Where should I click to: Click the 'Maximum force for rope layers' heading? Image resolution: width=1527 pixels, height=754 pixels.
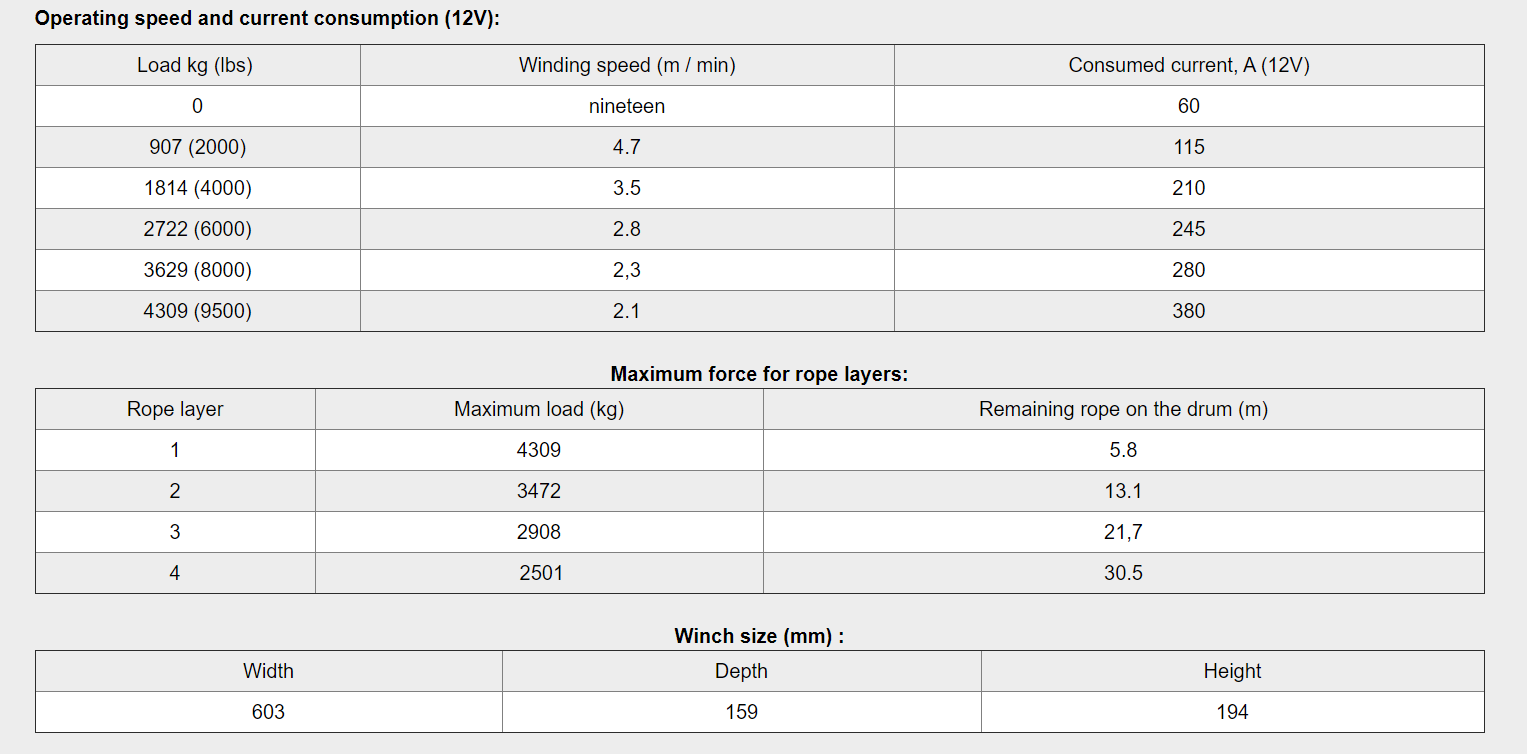[x=759, y=374]
